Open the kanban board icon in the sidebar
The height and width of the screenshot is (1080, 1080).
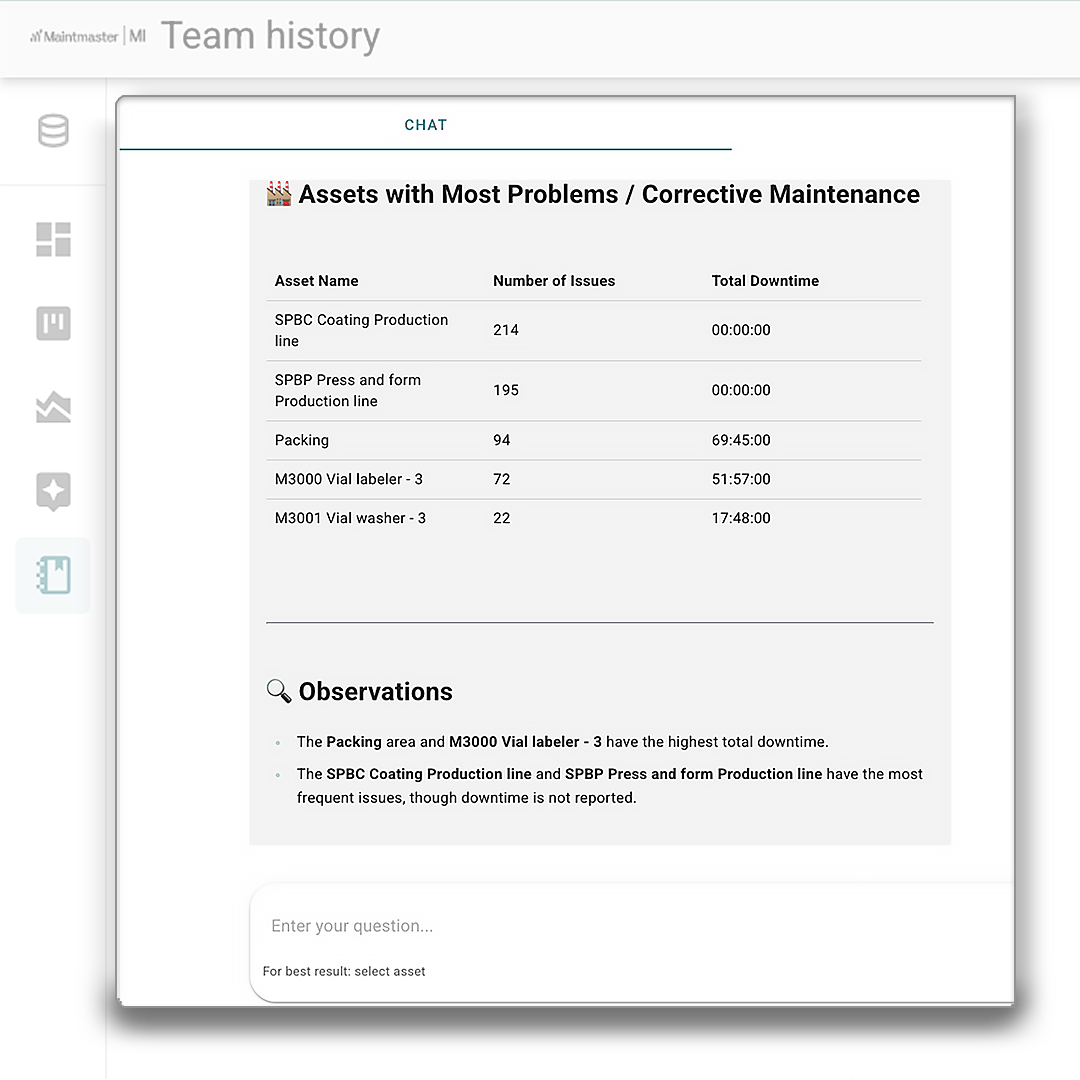click(x=52, y=323)
